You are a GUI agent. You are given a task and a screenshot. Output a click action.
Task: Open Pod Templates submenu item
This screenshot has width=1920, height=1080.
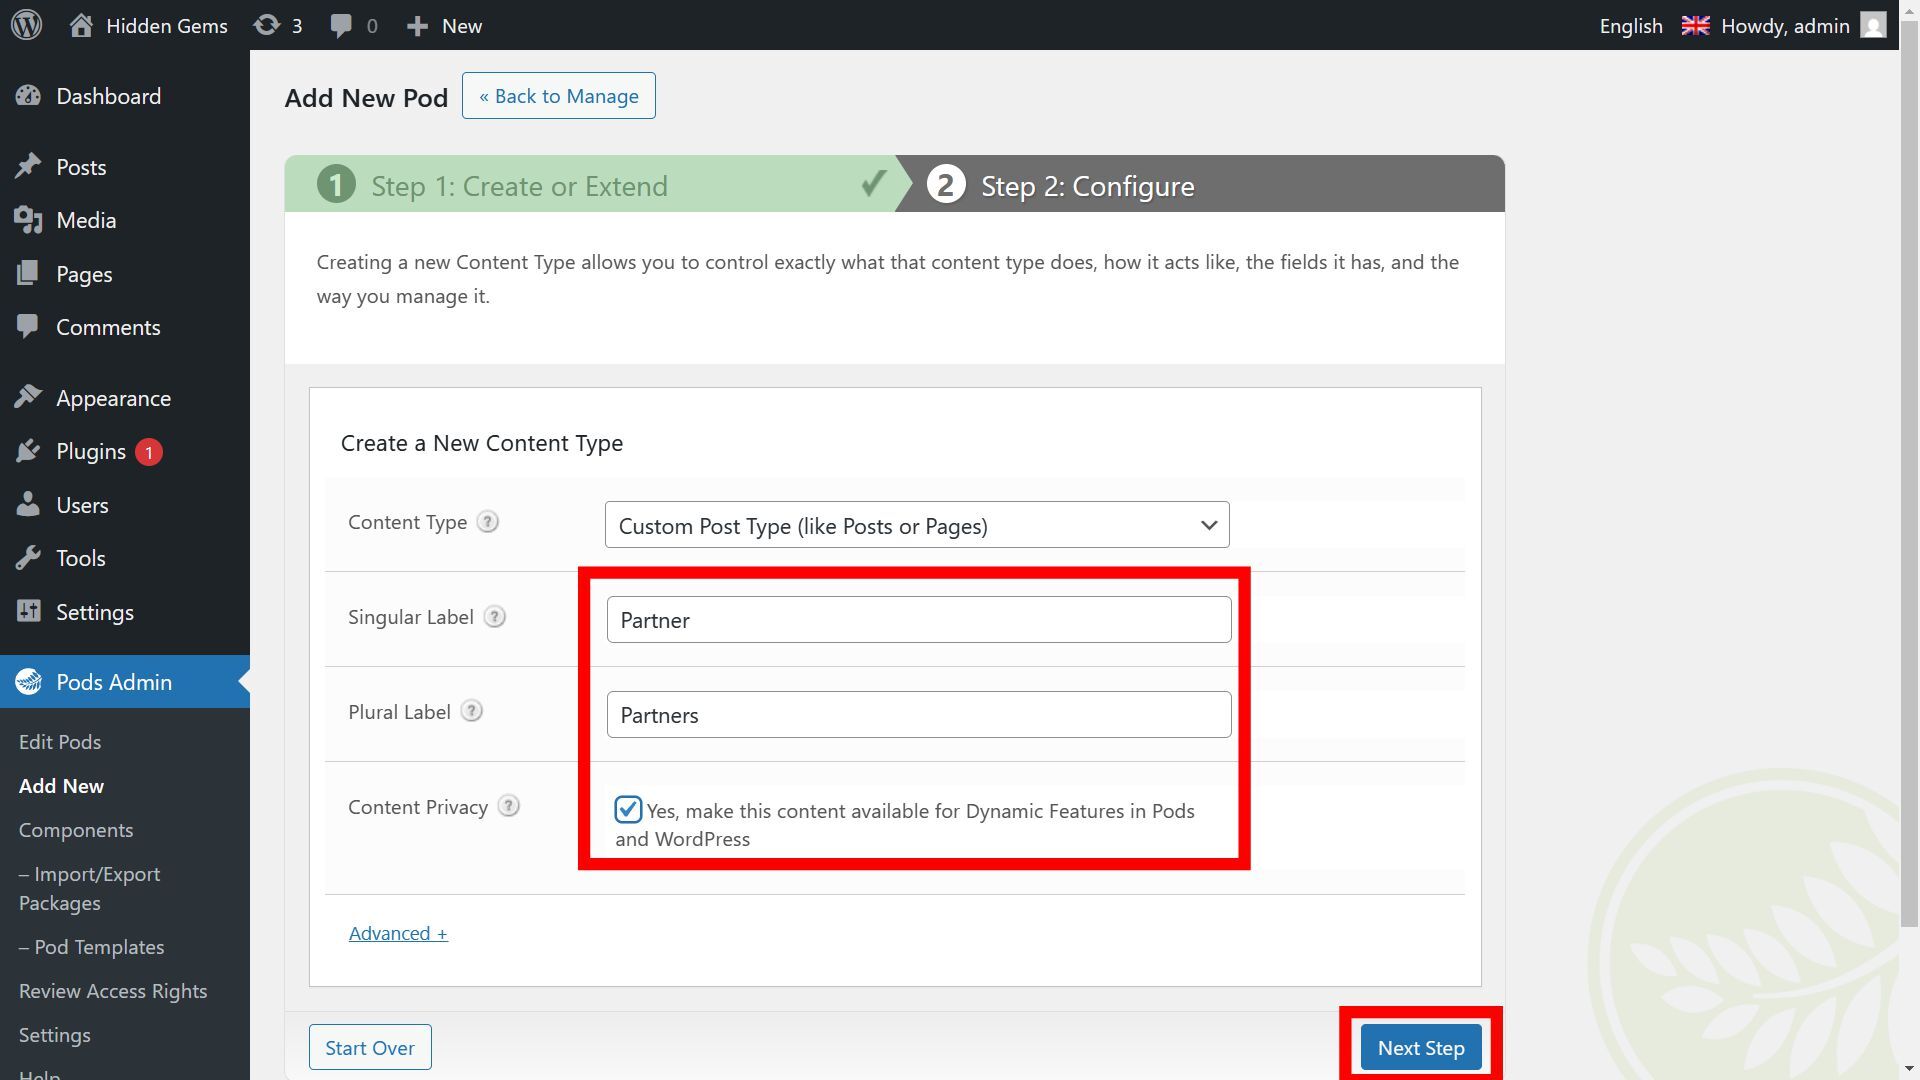tap(91, 947)
